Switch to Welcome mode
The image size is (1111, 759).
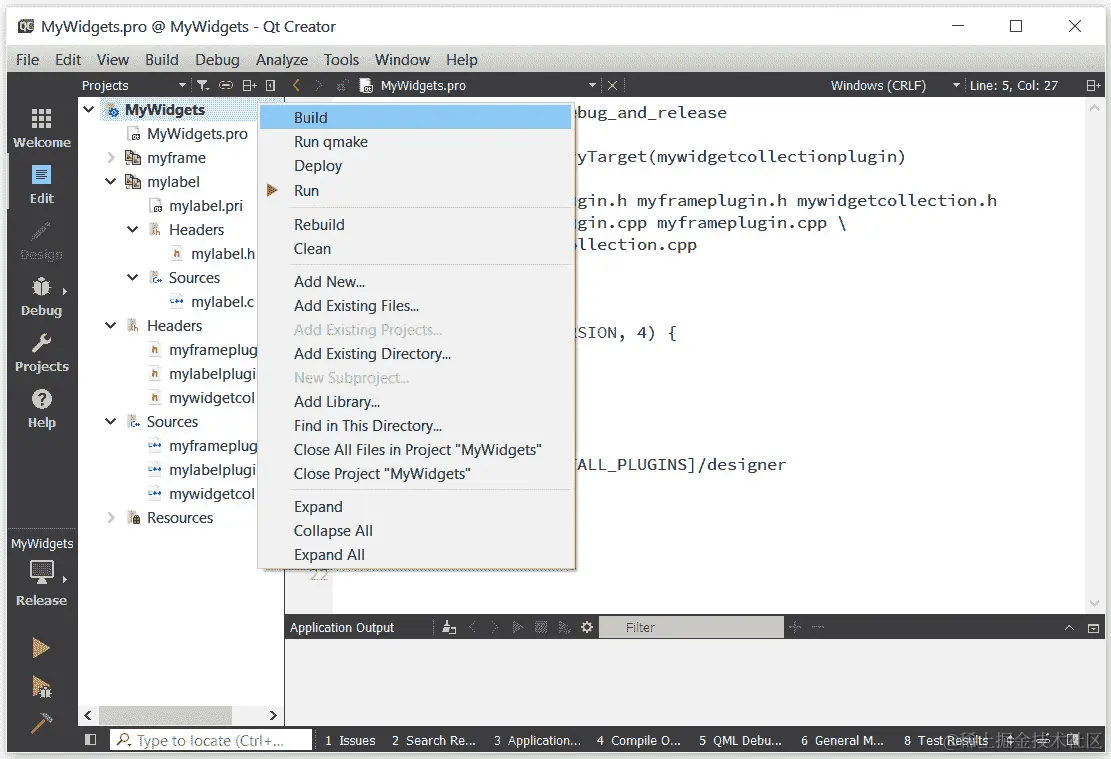click(41, 128)
